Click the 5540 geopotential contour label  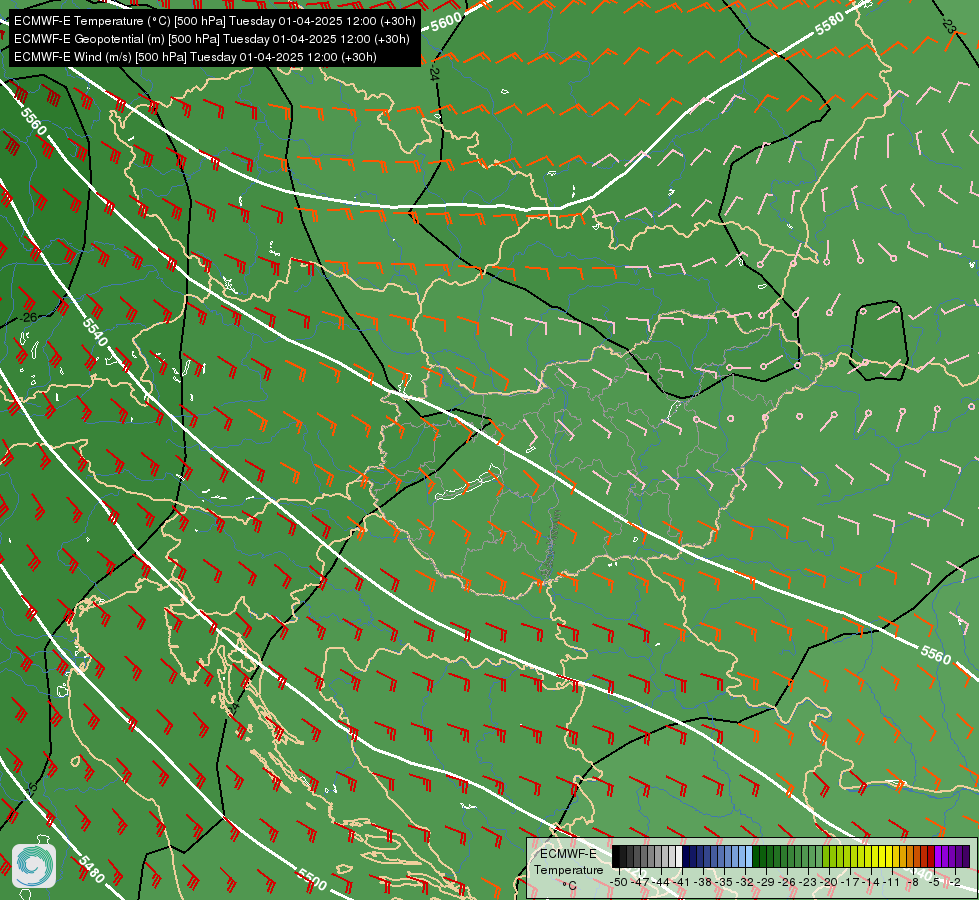(x=95, y=331)
